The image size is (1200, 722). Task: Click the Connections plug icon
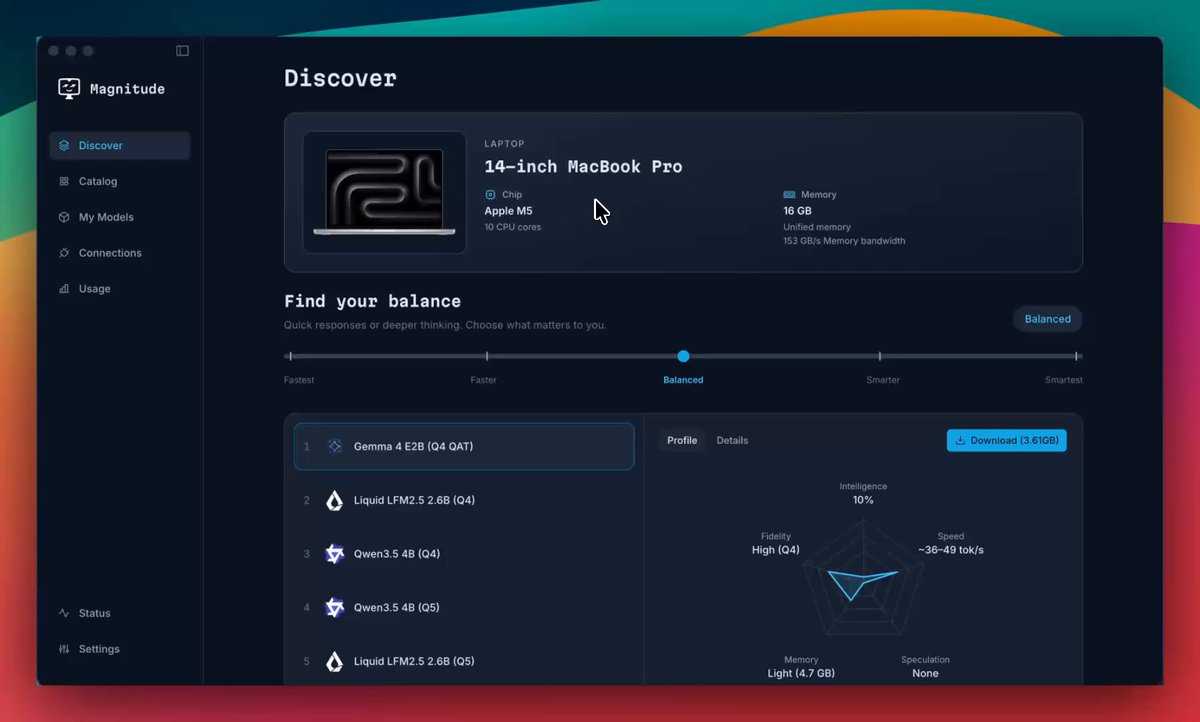point(64,253)
